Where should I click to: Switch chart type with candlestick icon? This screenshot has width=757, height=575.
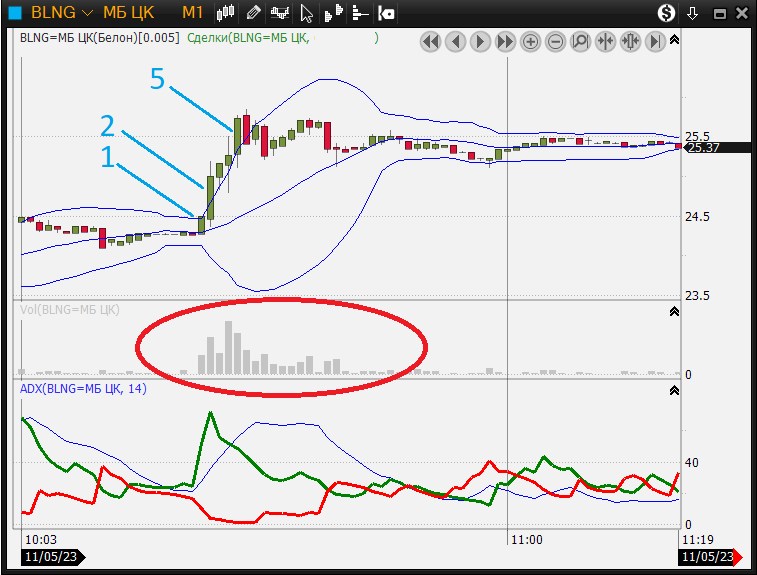[x=225, y=13]
